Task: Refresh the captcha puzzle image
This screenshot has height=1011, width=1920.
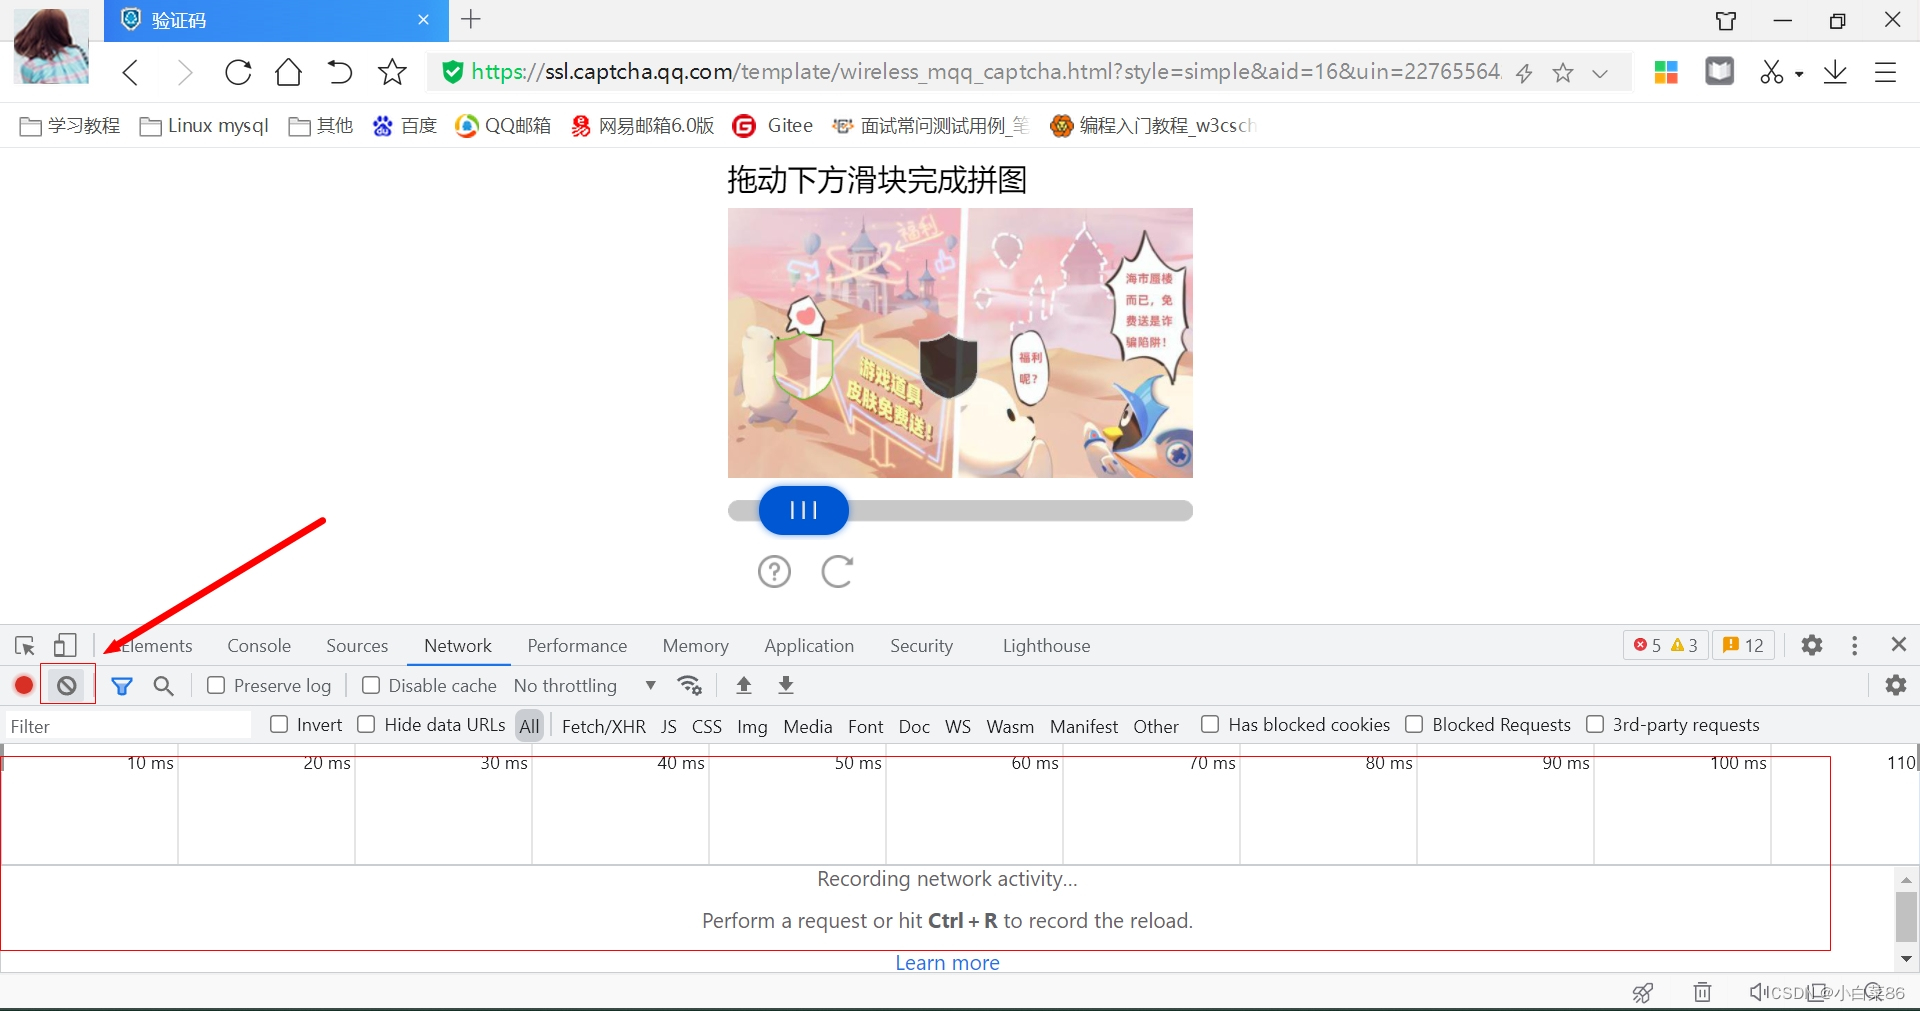Action: 837,572
